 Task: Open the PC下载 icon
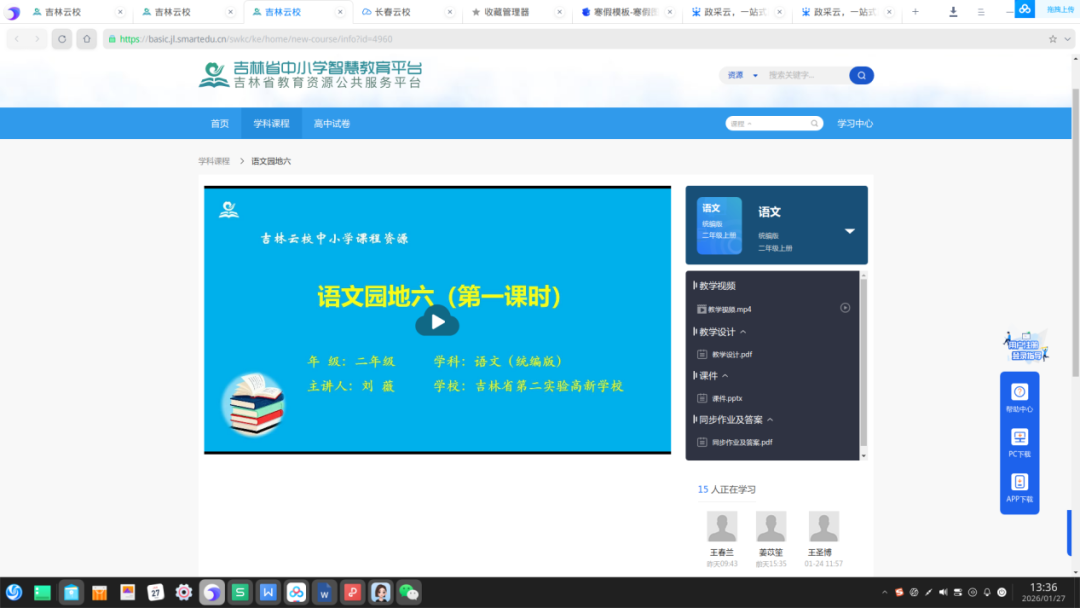1019,443
